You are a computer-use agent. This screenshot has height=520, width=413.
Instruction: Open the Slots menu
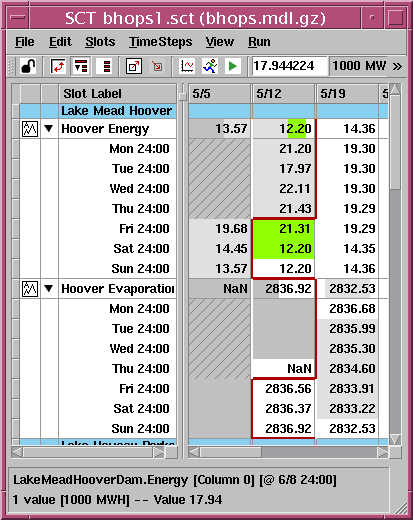pyautogui.click(x=100, y=42)
